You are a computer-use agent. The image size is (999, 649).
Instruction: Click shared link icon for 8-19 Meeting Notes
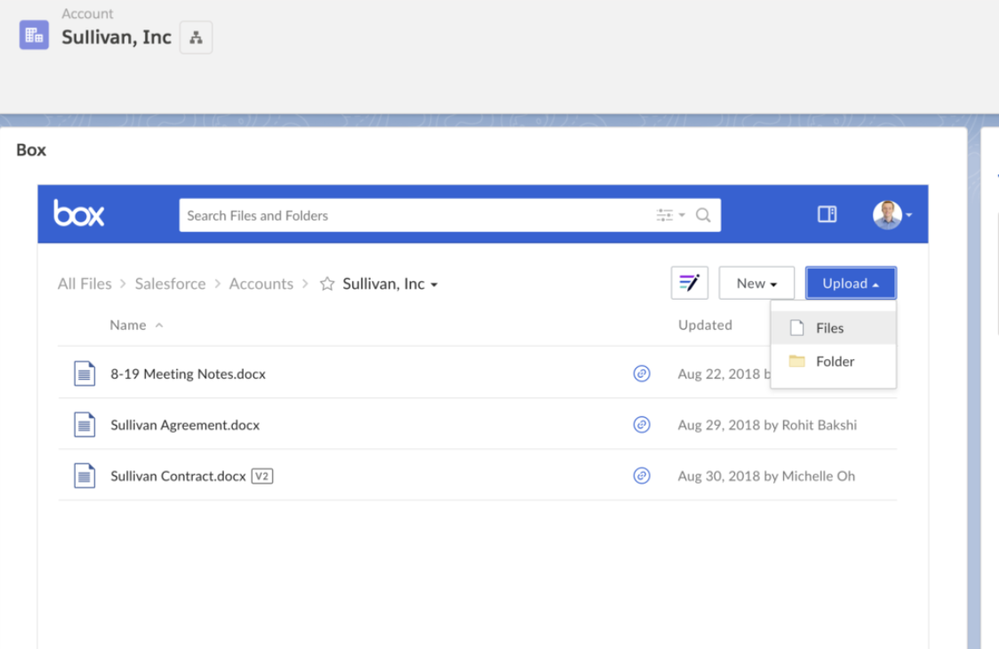[x=642, y=374]
